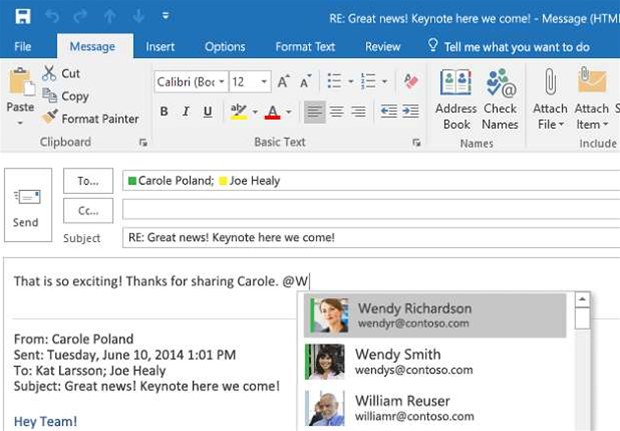
Task: Click Check Names icon
Action: coord(500,99)
